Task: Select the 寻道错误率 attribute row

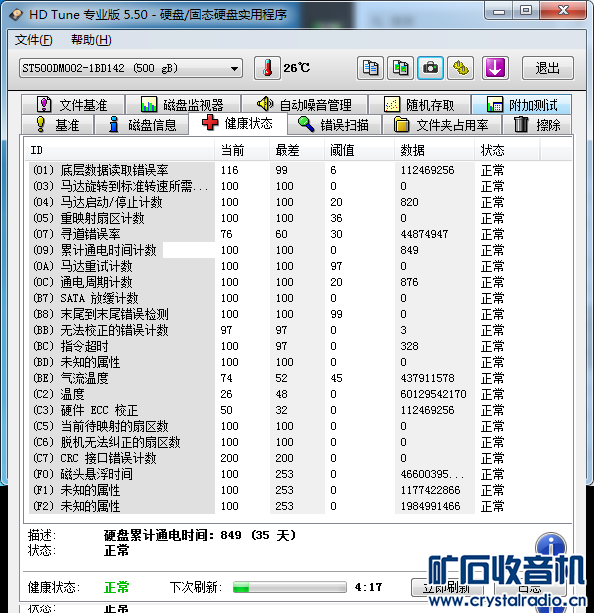Action: pyautogui.click(x=300, y=234)
